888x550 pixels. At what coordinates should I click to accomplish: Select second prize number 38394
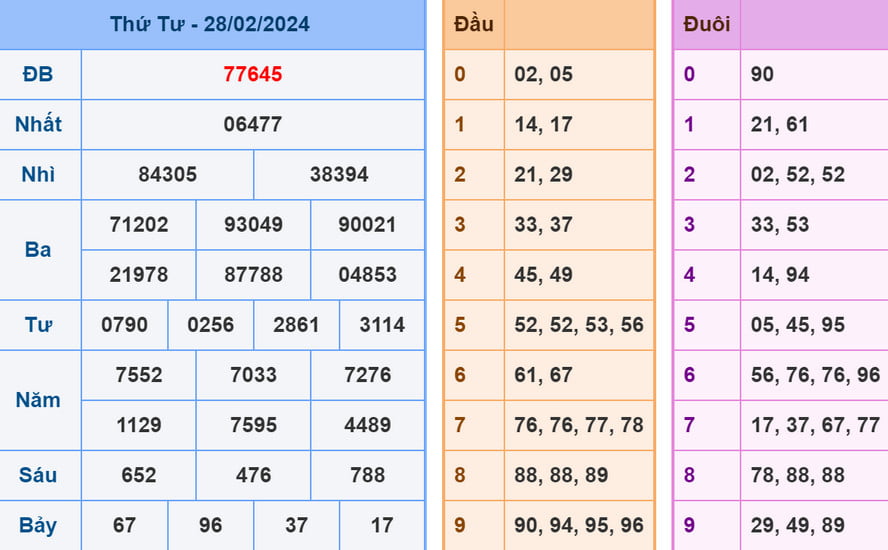pyautogui.click(x=339, y=174)
